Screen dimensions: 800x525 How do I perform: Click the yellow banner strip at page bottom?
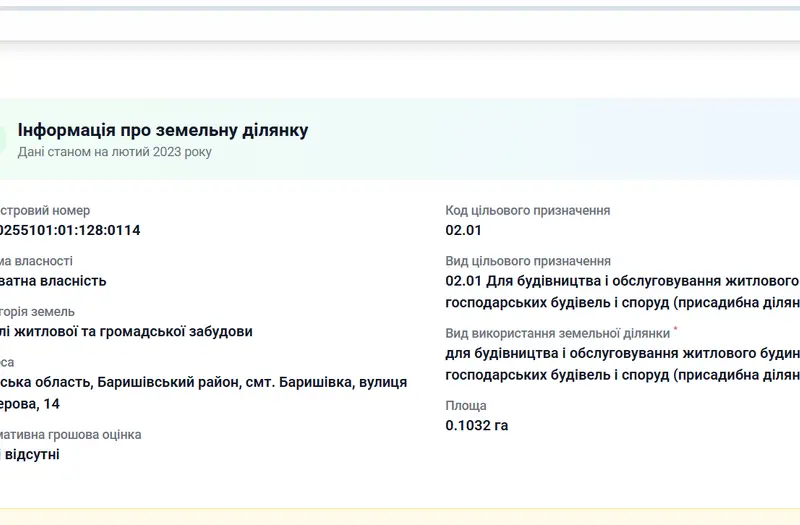pyautogui.click(x=400, y=516)
